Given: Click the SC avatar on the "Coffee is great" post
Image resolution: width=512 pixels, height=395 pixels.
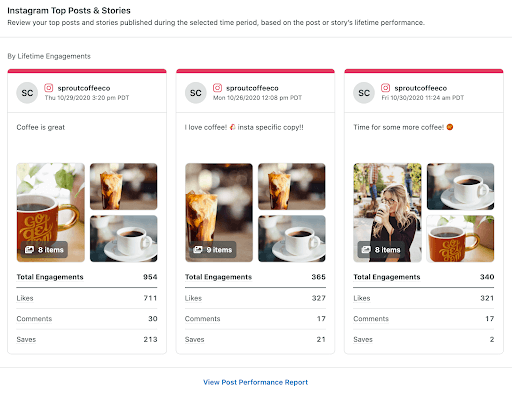Looking at the screenshot, I should click(27, 93).
